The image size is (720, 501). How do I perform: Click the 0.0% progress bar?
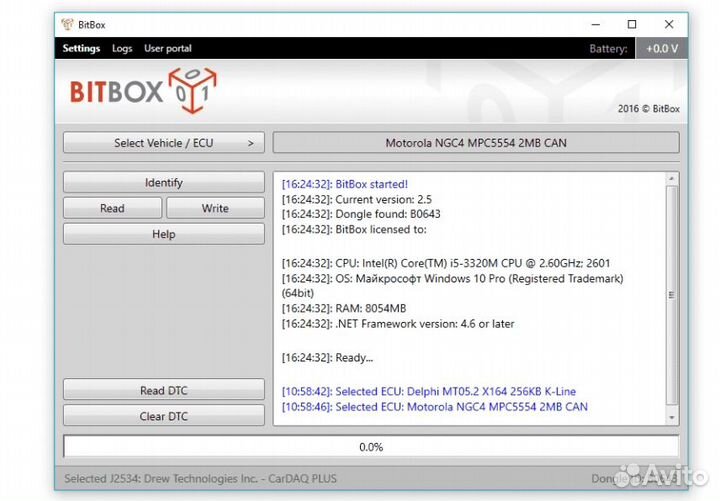(x=371, y=446)
